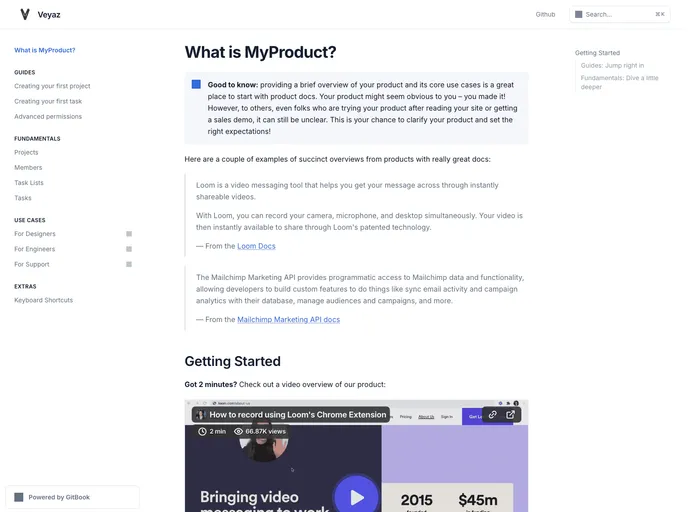Click the What is MyProduct? main heading
688x512 pixels.
coord(260,52)
